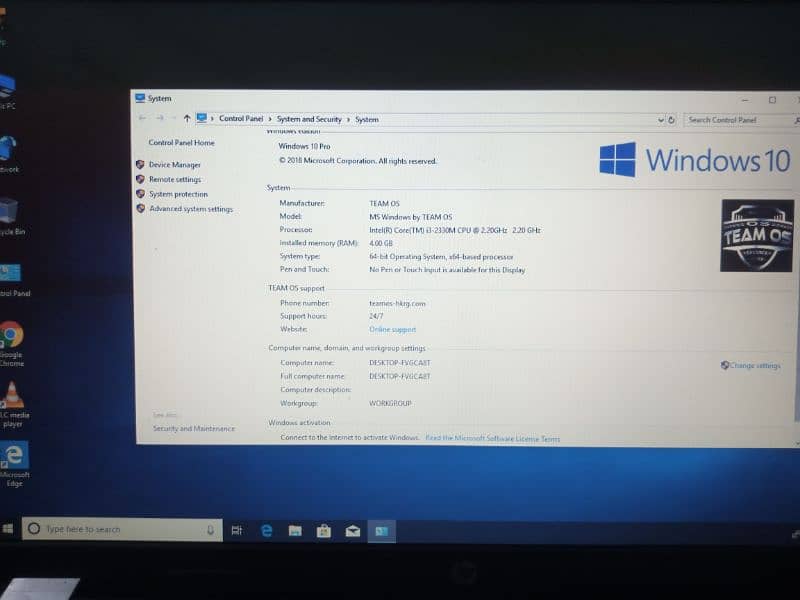Click the Change settings link
The image size is (800, 600).
(x=754, y=366)
